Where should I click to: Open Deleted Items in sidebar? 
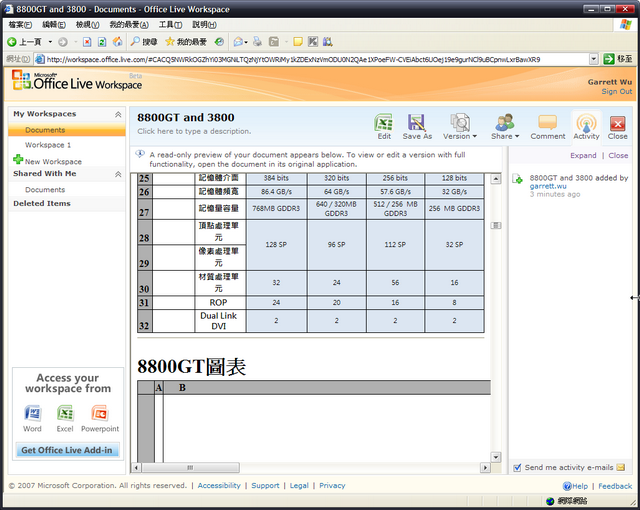click(42, 203)
